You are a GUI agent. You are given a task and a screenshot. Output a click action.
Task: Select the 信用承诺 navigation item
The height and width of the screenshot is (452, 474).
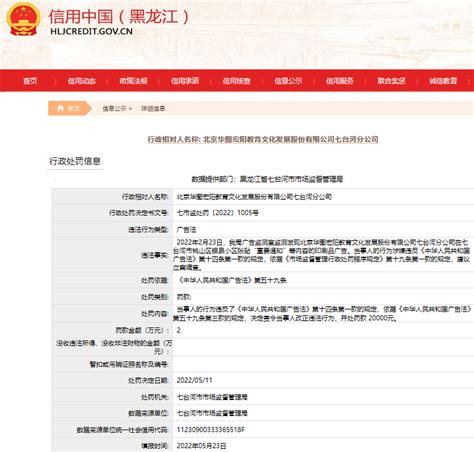coord(185,81)
